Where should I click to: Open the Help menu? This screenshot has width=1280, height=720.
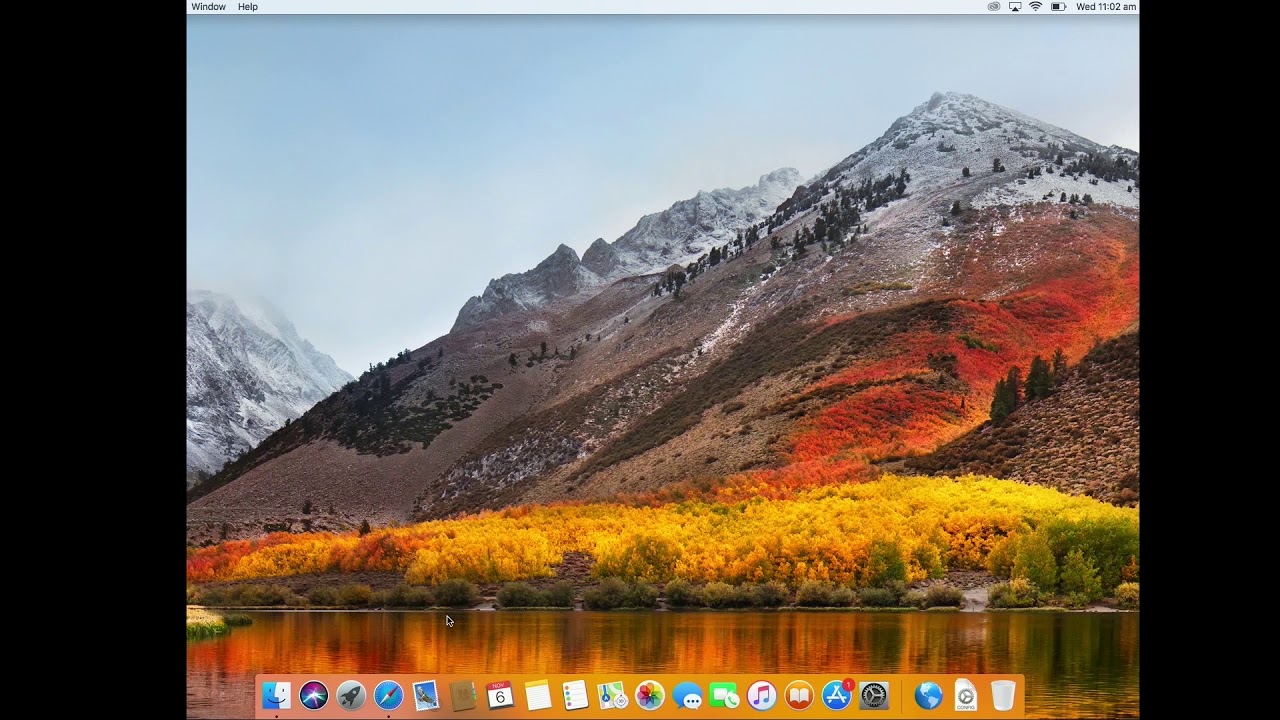(x=248, y=7)
